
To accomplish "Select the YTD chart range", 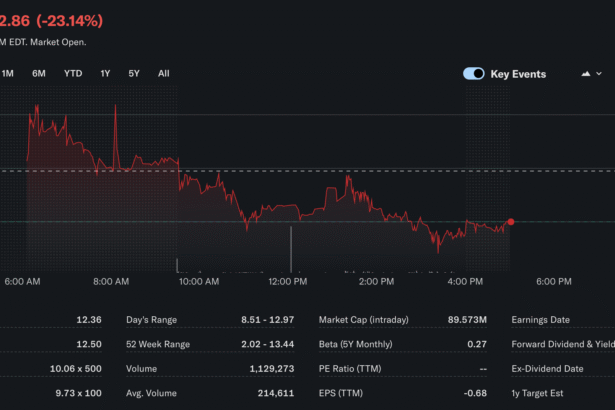I will click(73, 73).
